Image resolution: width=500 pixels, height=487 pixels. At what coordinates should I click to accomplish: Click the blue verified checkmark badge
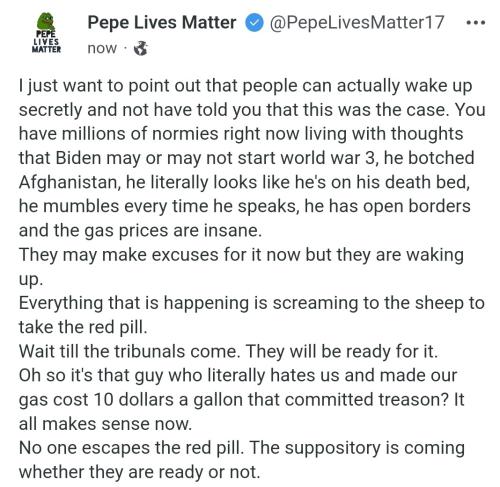[254, 23]
